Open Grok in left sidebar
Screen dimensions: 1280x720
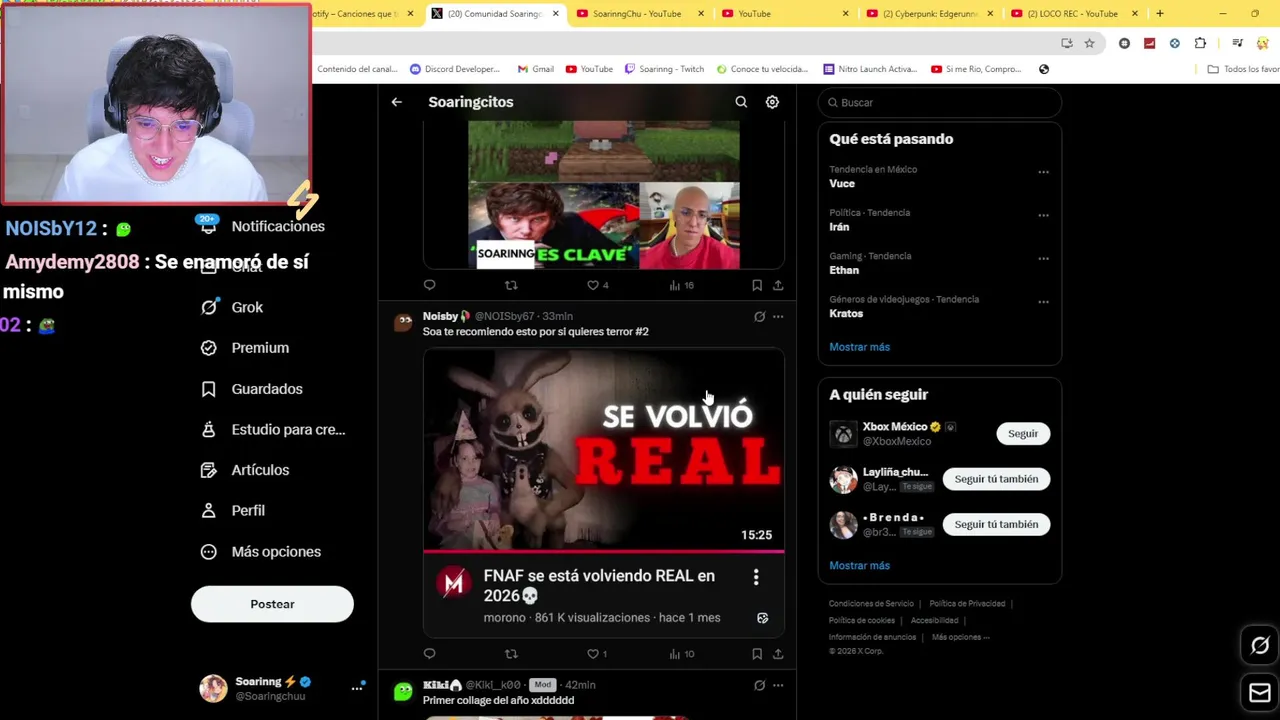[x=232, y=307]
